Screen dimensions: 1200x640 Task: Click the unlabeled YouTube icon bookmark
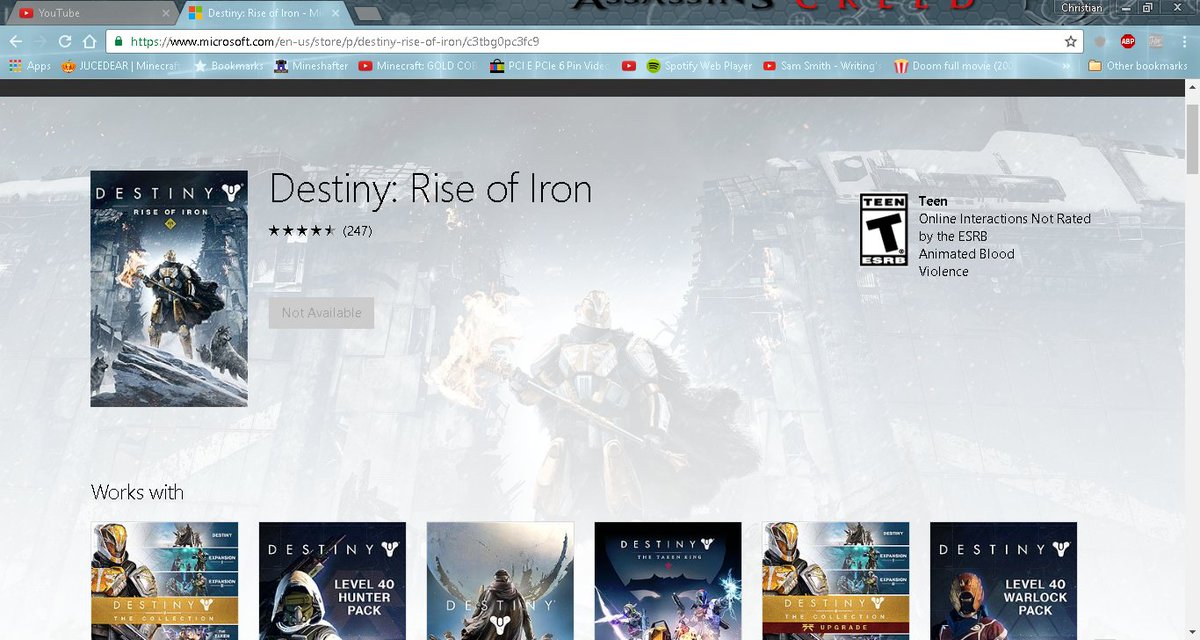(629, 66)
